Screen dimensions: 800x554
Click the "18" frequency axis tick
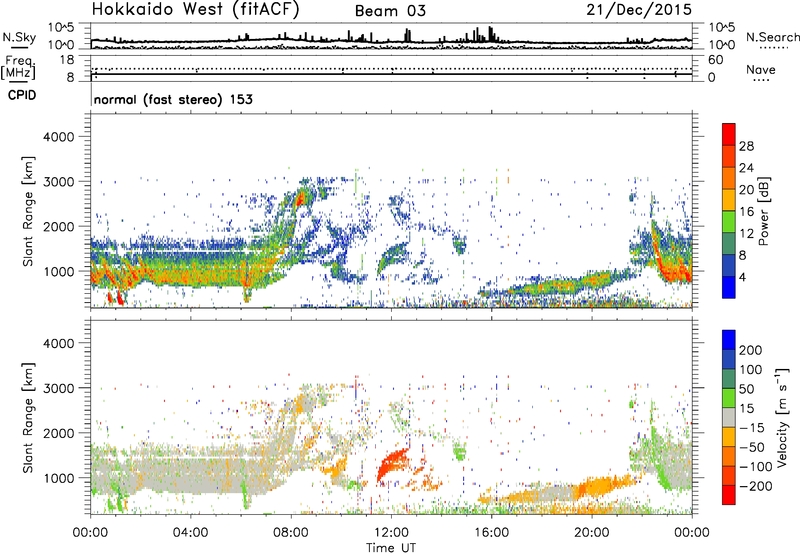click(67, 60)
